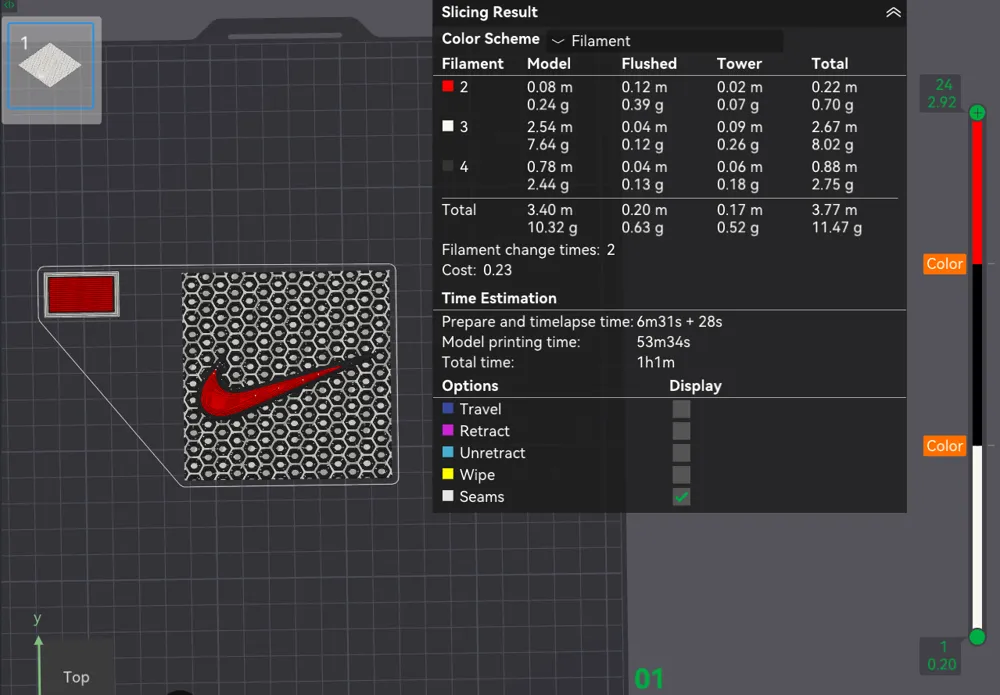Toggle the Travel display checkbox

pyautogui.click(x=681, y=409)
